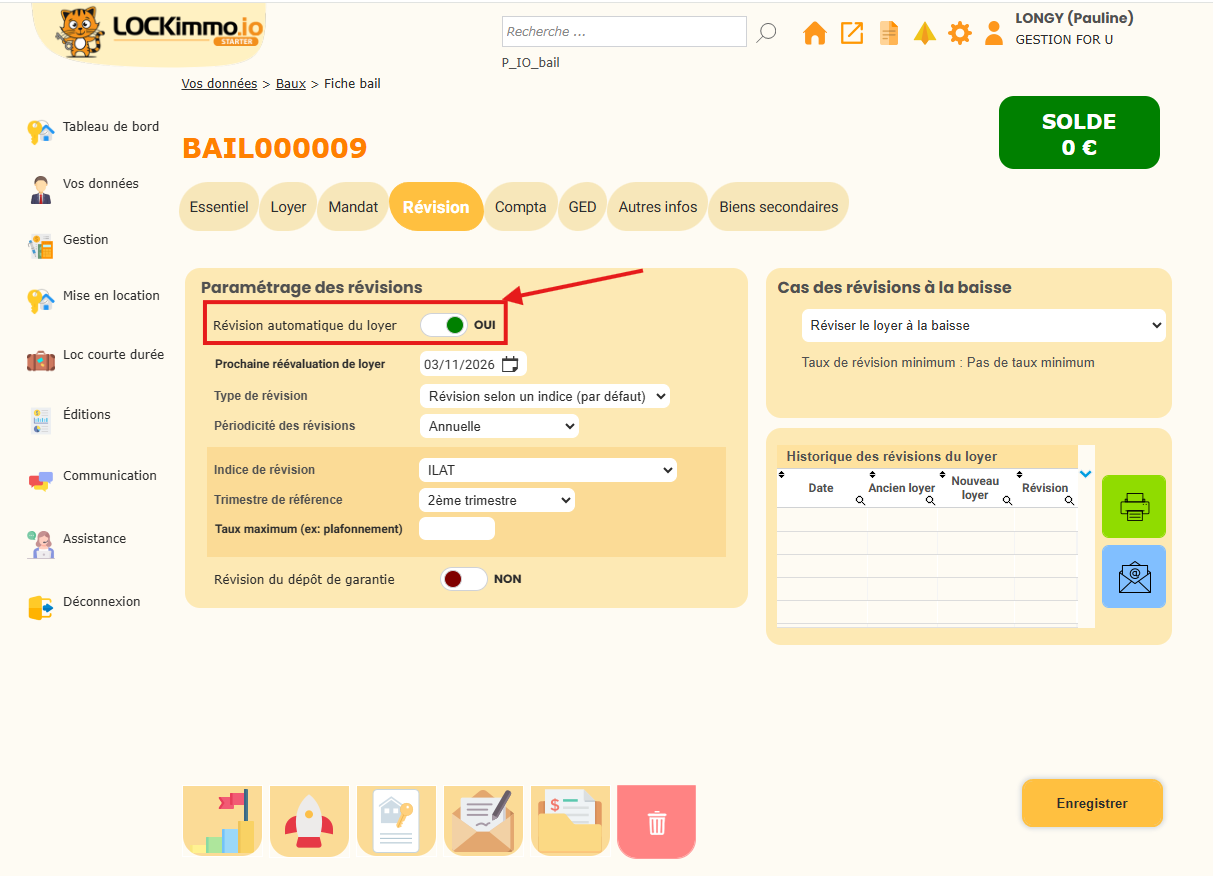Viewport: 1213px width, 876px height.
Task: Click the search magnifier icon
Action: (766, 32)
